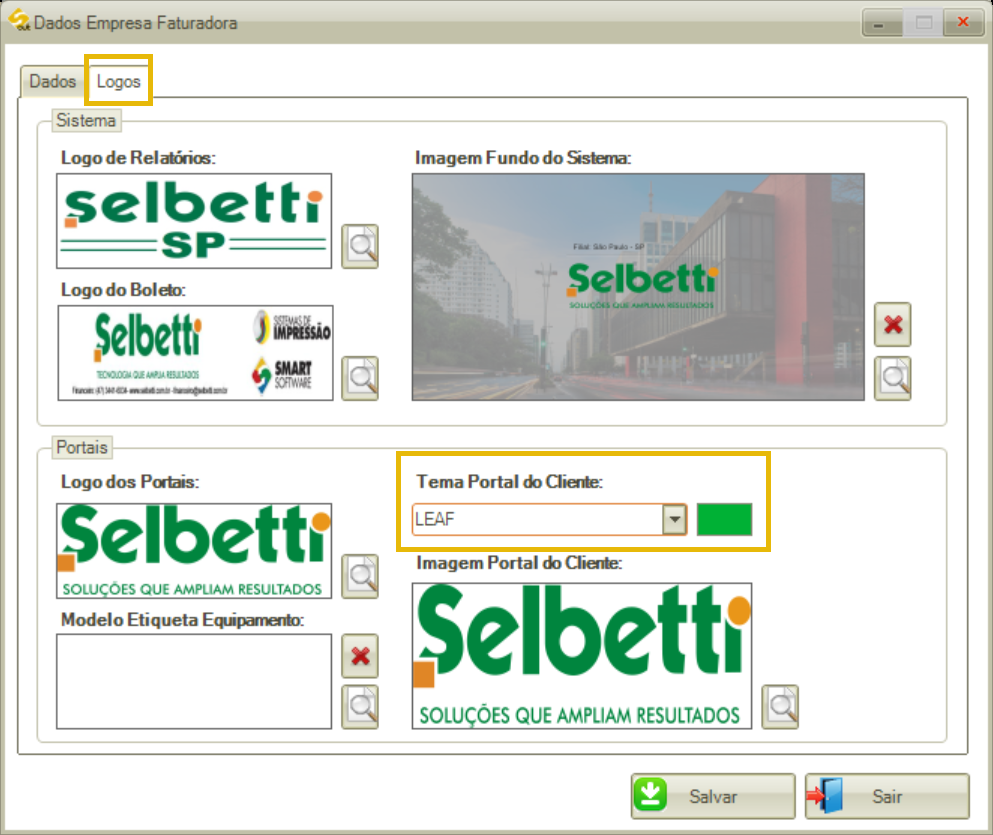Click the Logo dos Portais preview image

coord(194,551)
